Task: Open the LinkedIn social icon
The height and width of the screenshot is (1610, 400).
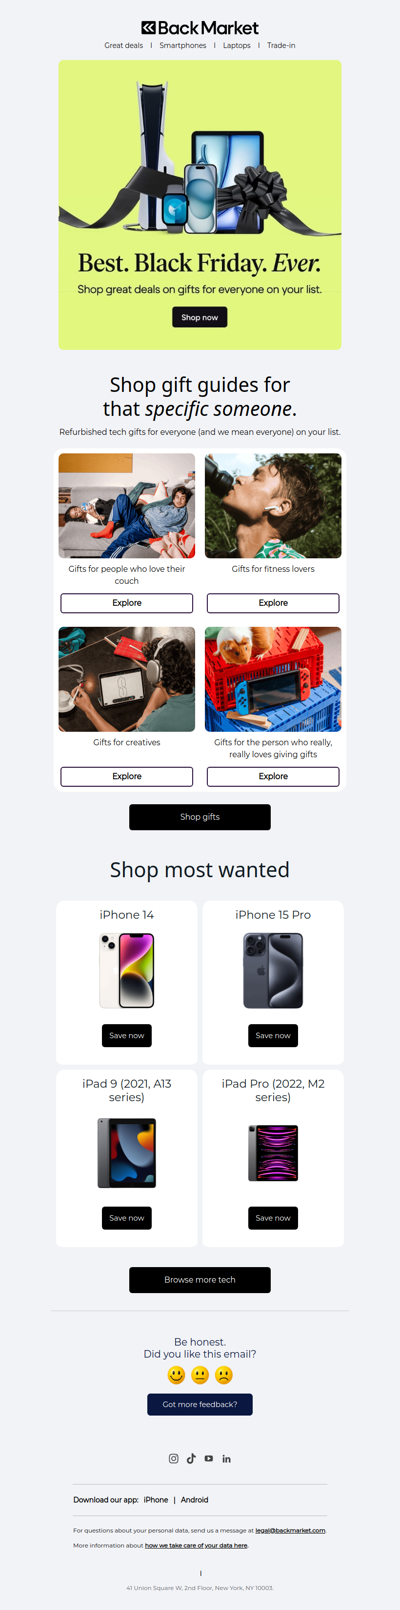Action: [x=226, y=1459]
